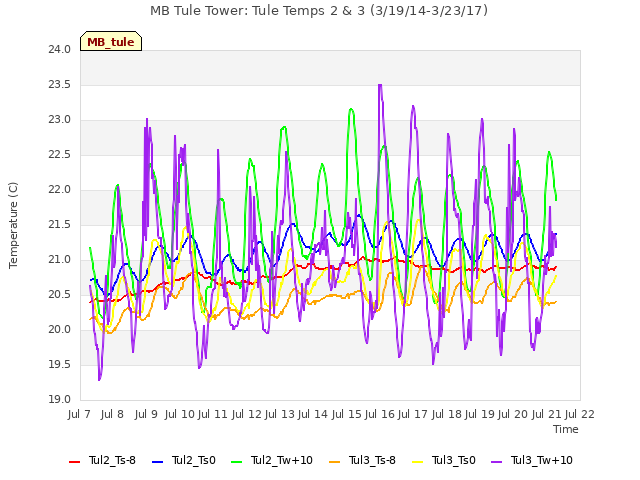Screen dimensions: 640x480
Task: Click the Jul 9 x-axis label
Action: [x=146, y=415]
